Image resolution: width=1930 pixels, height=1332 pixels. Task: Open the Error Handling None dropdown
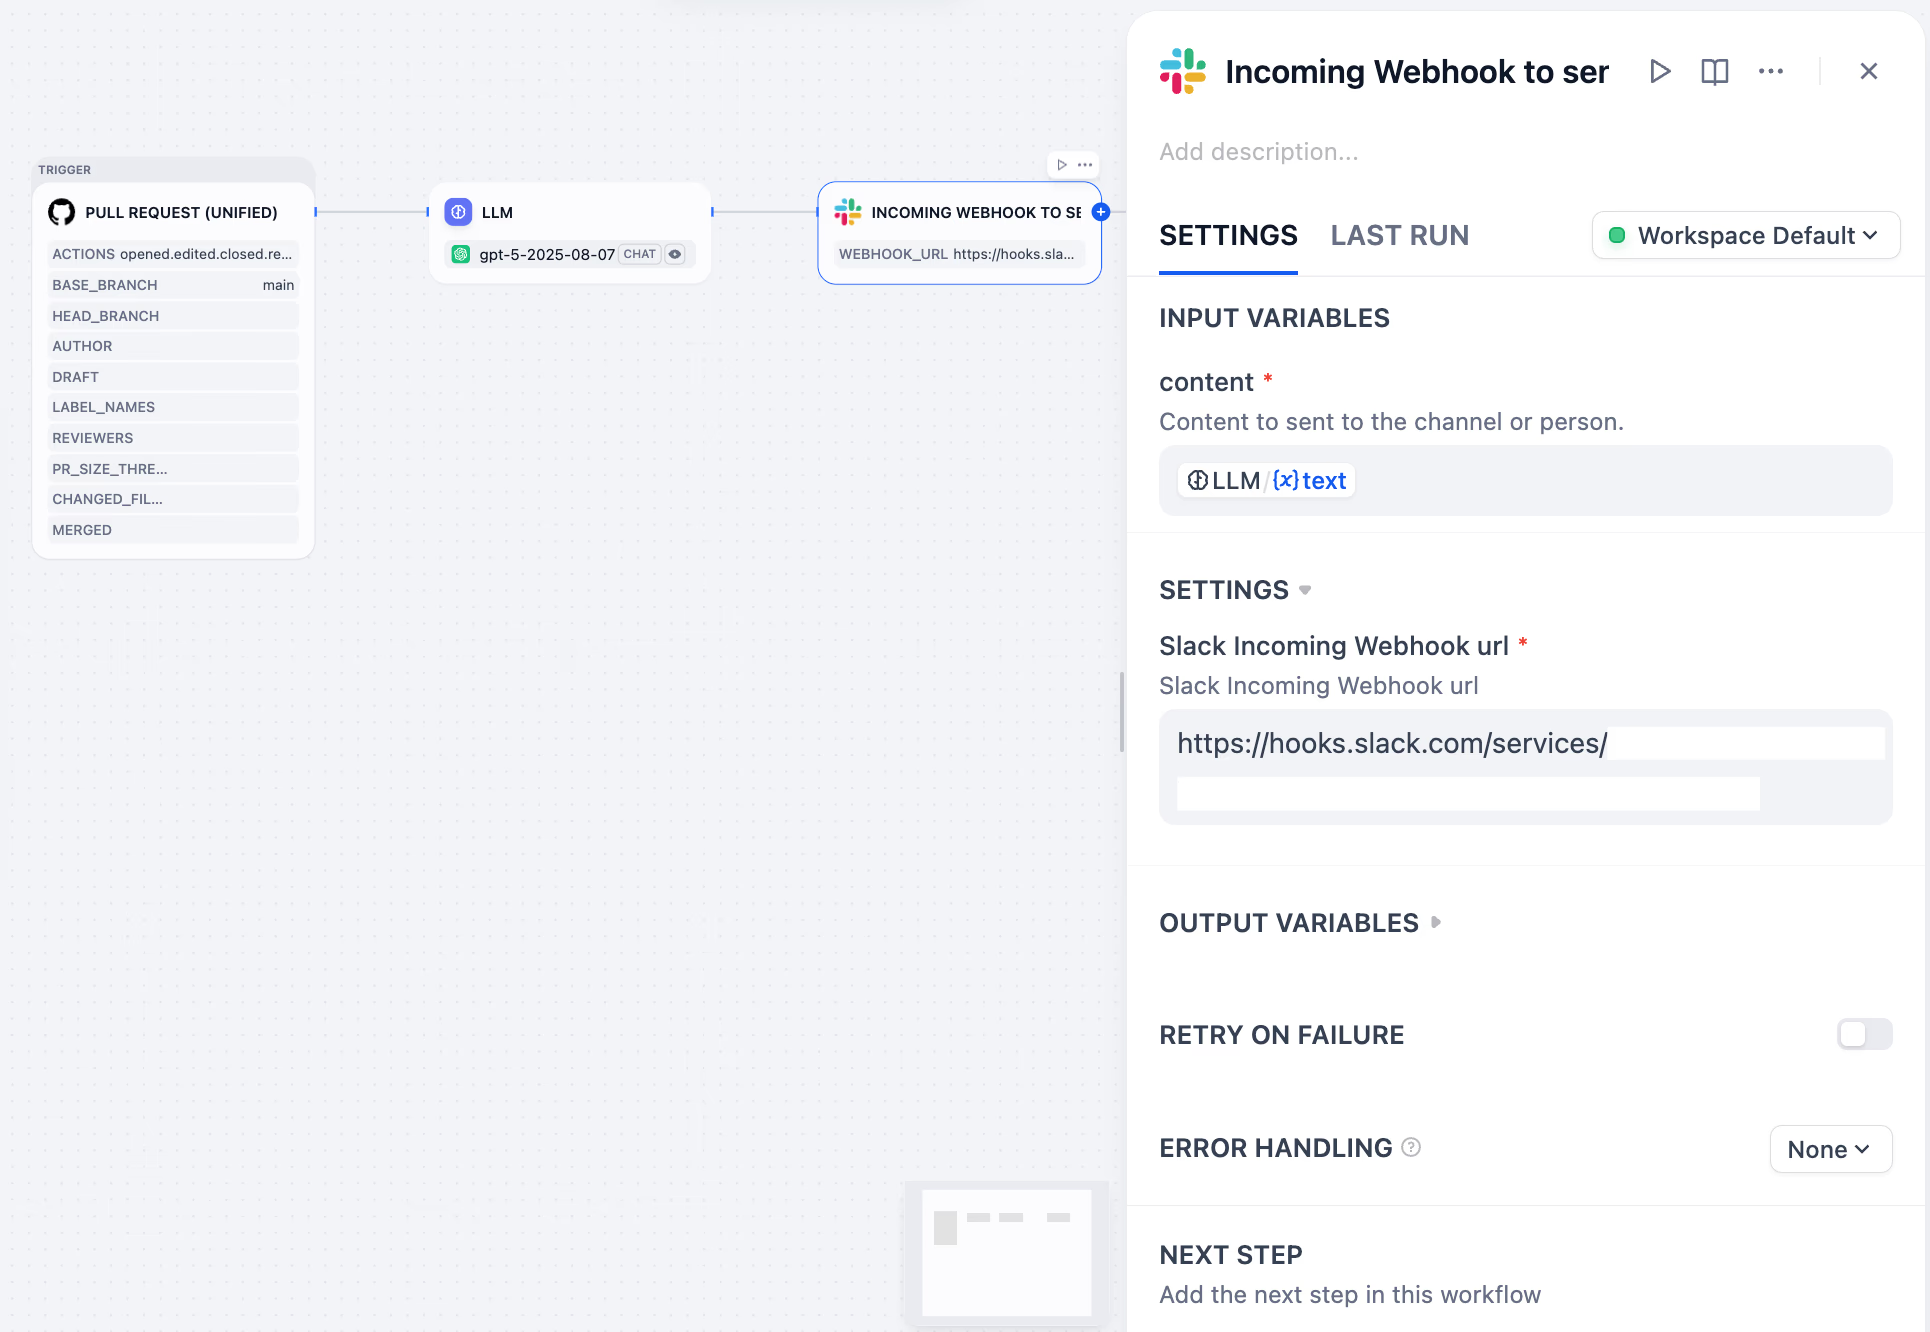1830,1149
